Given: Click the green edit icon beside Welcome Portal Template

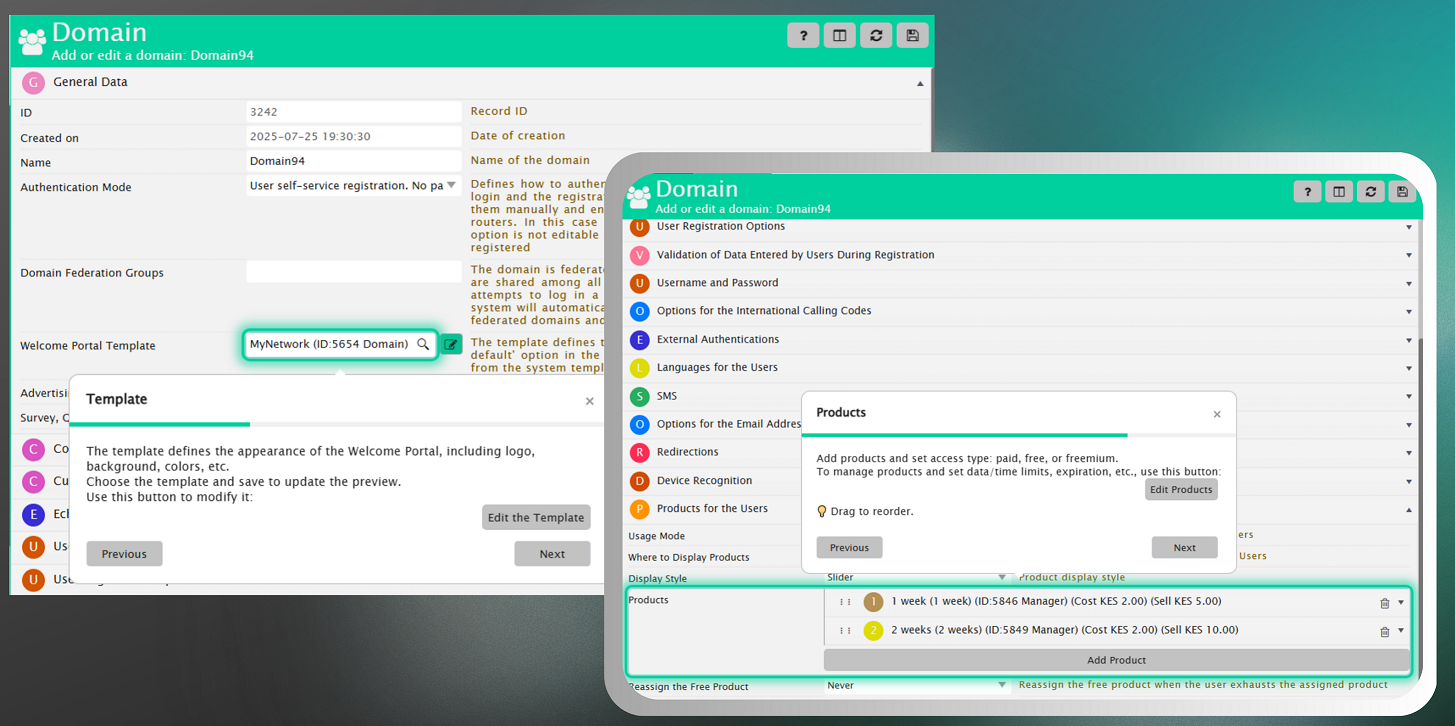Looking at the screenshot, I should (451, 344).
